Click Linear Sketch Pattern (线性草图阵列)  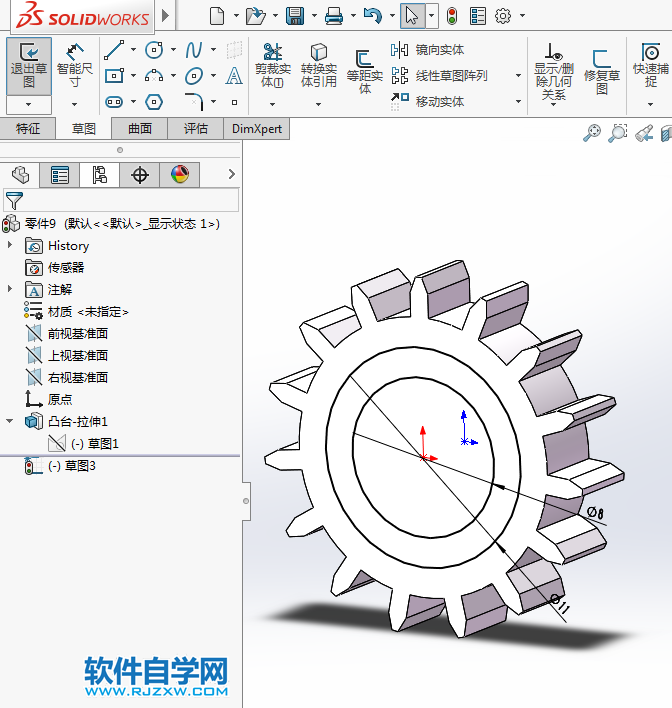click(x=439, y=75)
